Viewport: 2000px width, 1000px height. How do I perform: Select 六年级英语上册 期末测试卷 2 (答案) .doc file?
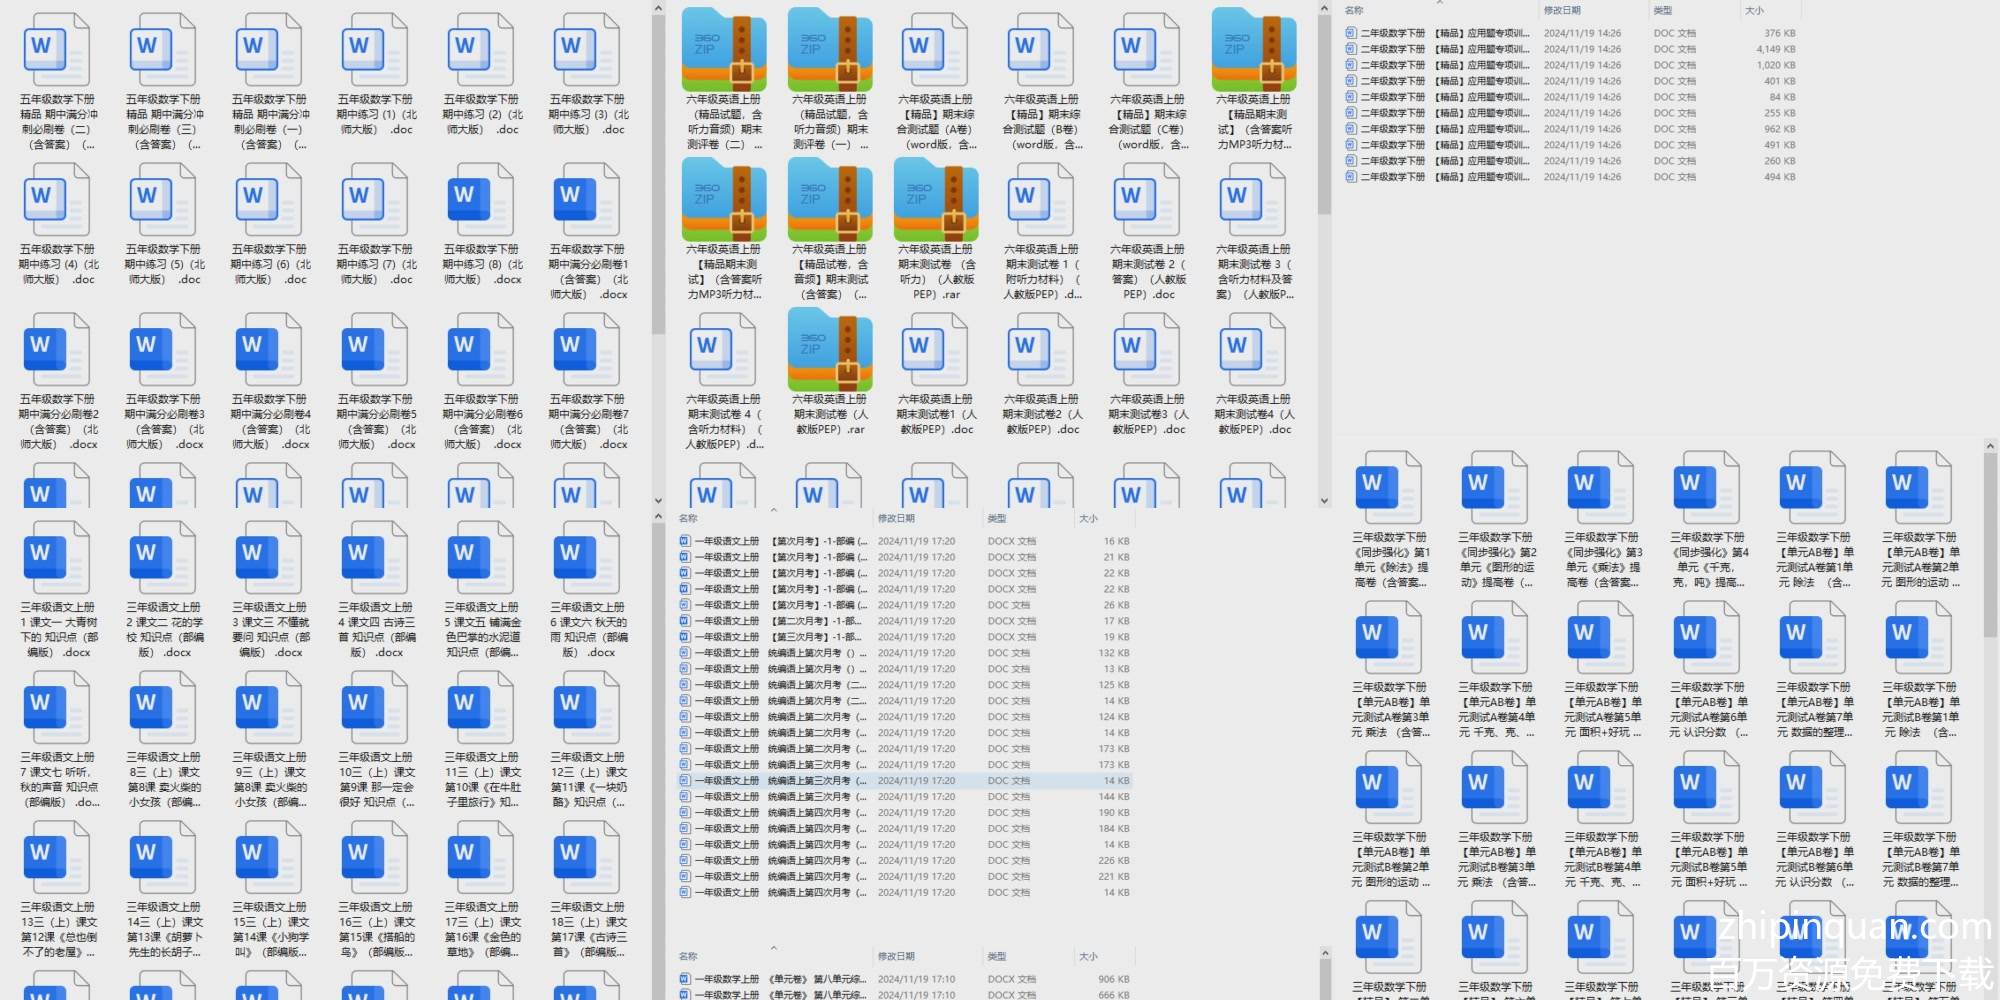[x=1147, y=200]
